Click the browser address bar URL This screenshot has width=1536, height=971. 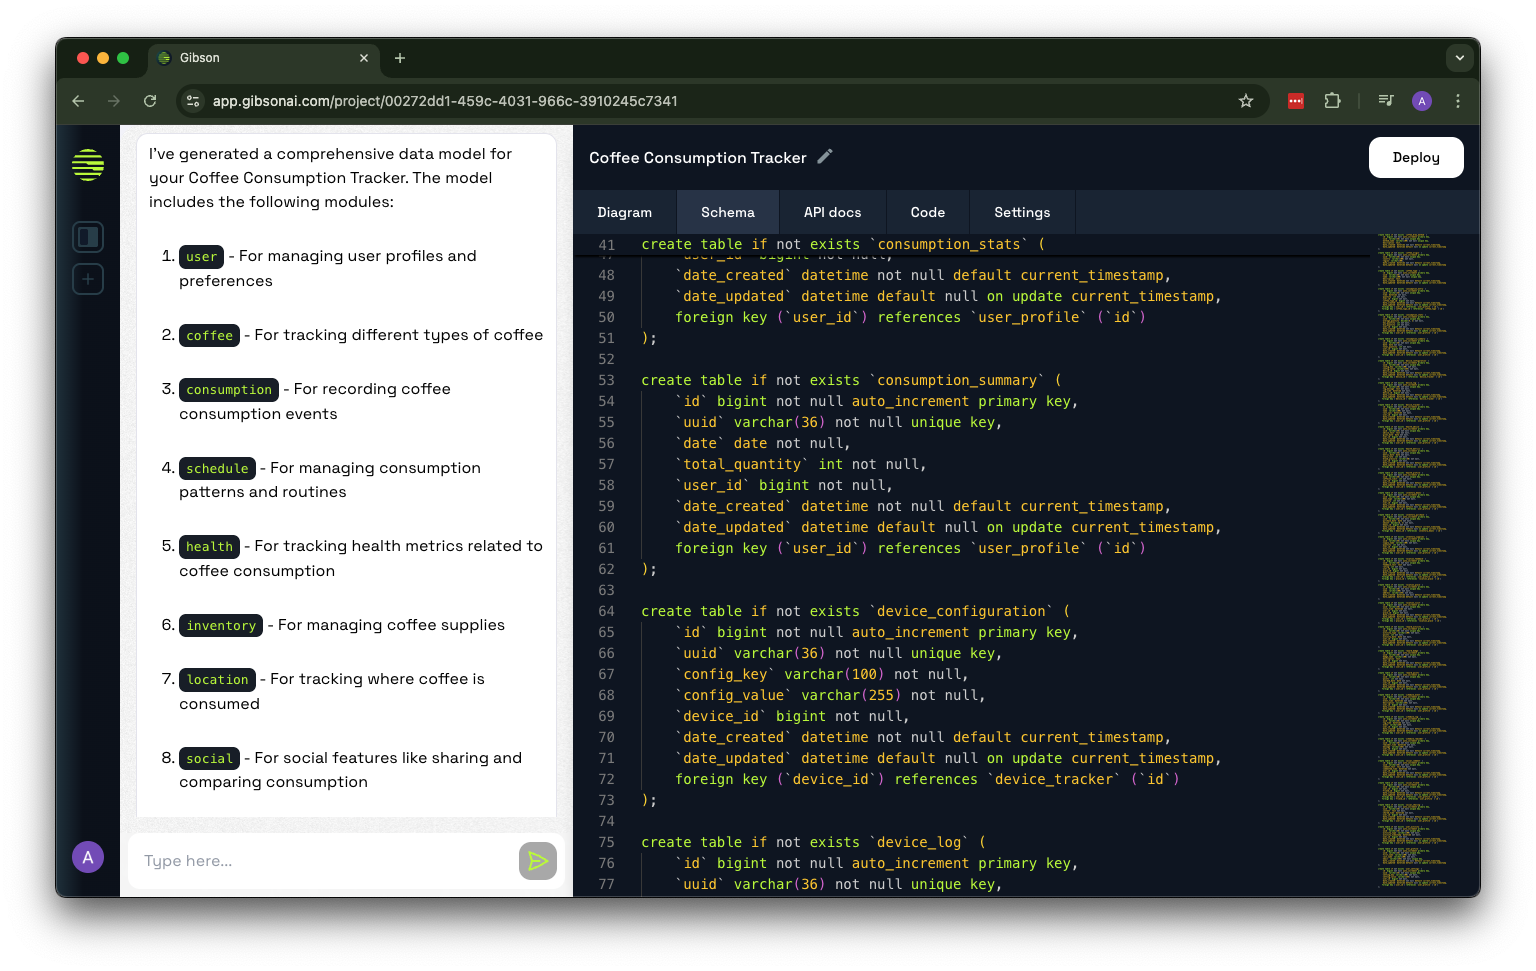445,101
